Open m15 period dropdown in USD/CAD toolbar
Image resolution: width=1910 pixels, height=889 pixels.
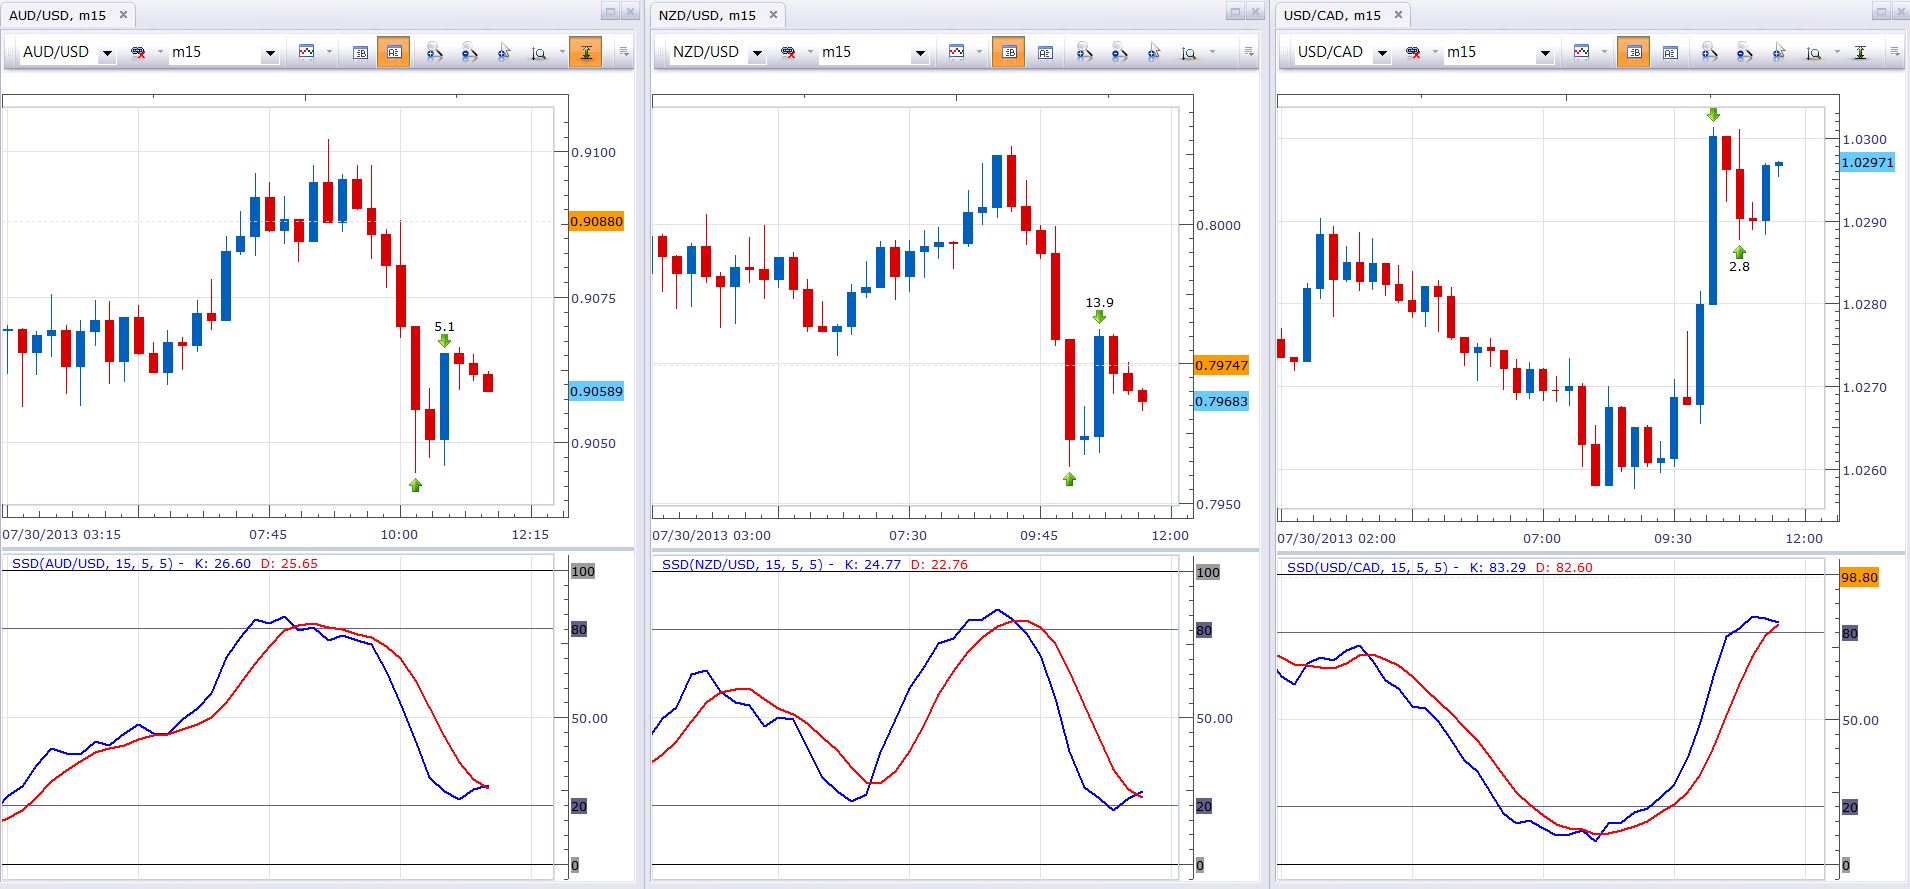pyautogui.click(x=1544, y=53)
